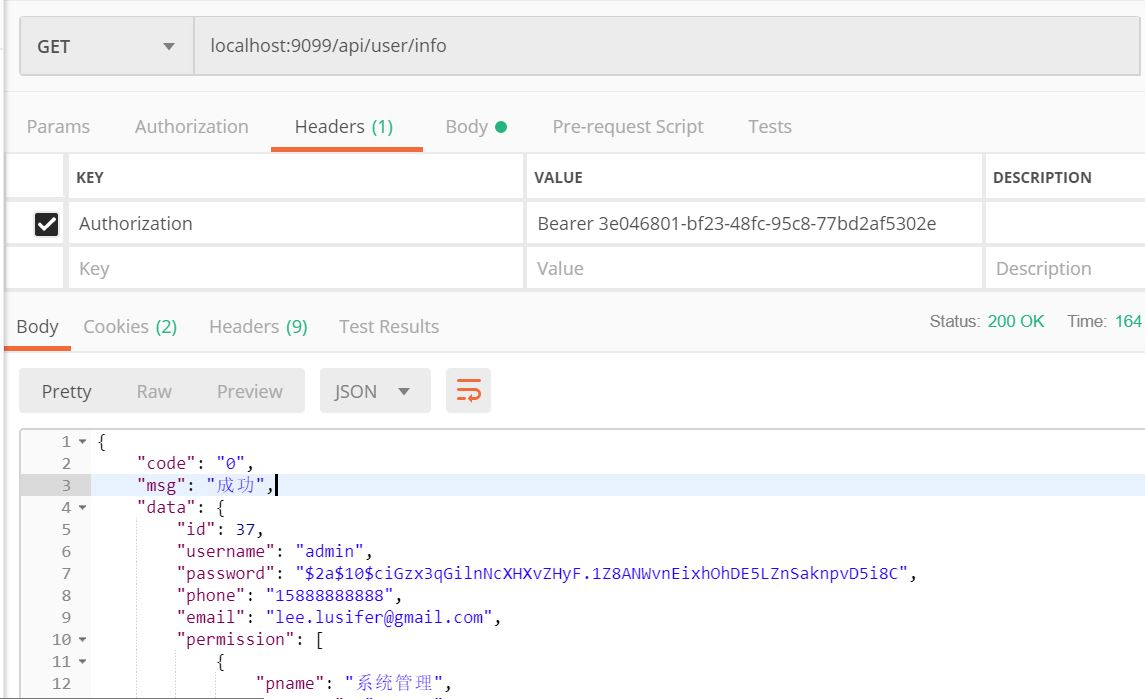Image resolution: width=1145 pixels, height=699 pixels.
Task: Open the JSON format dropdown
Action: pos(375,391)
